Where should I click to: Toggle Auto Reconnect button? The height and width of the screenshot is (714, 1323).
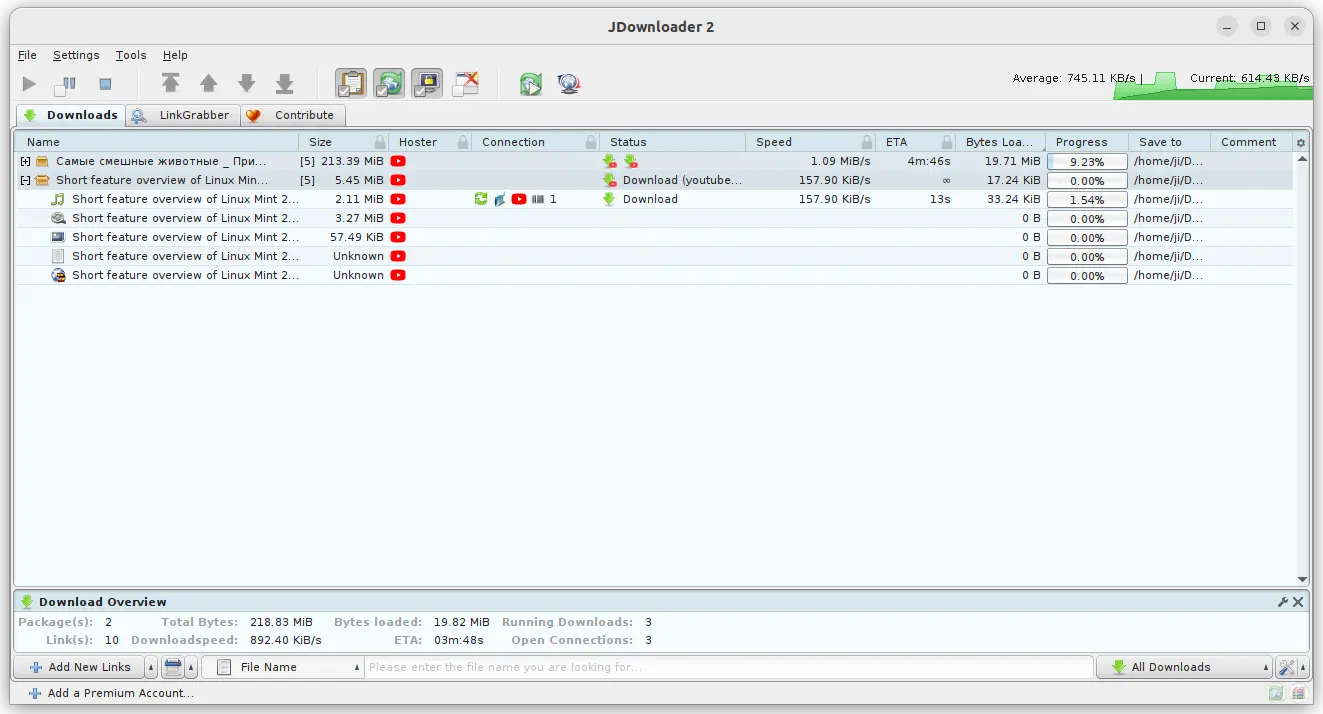click(389, 84)
